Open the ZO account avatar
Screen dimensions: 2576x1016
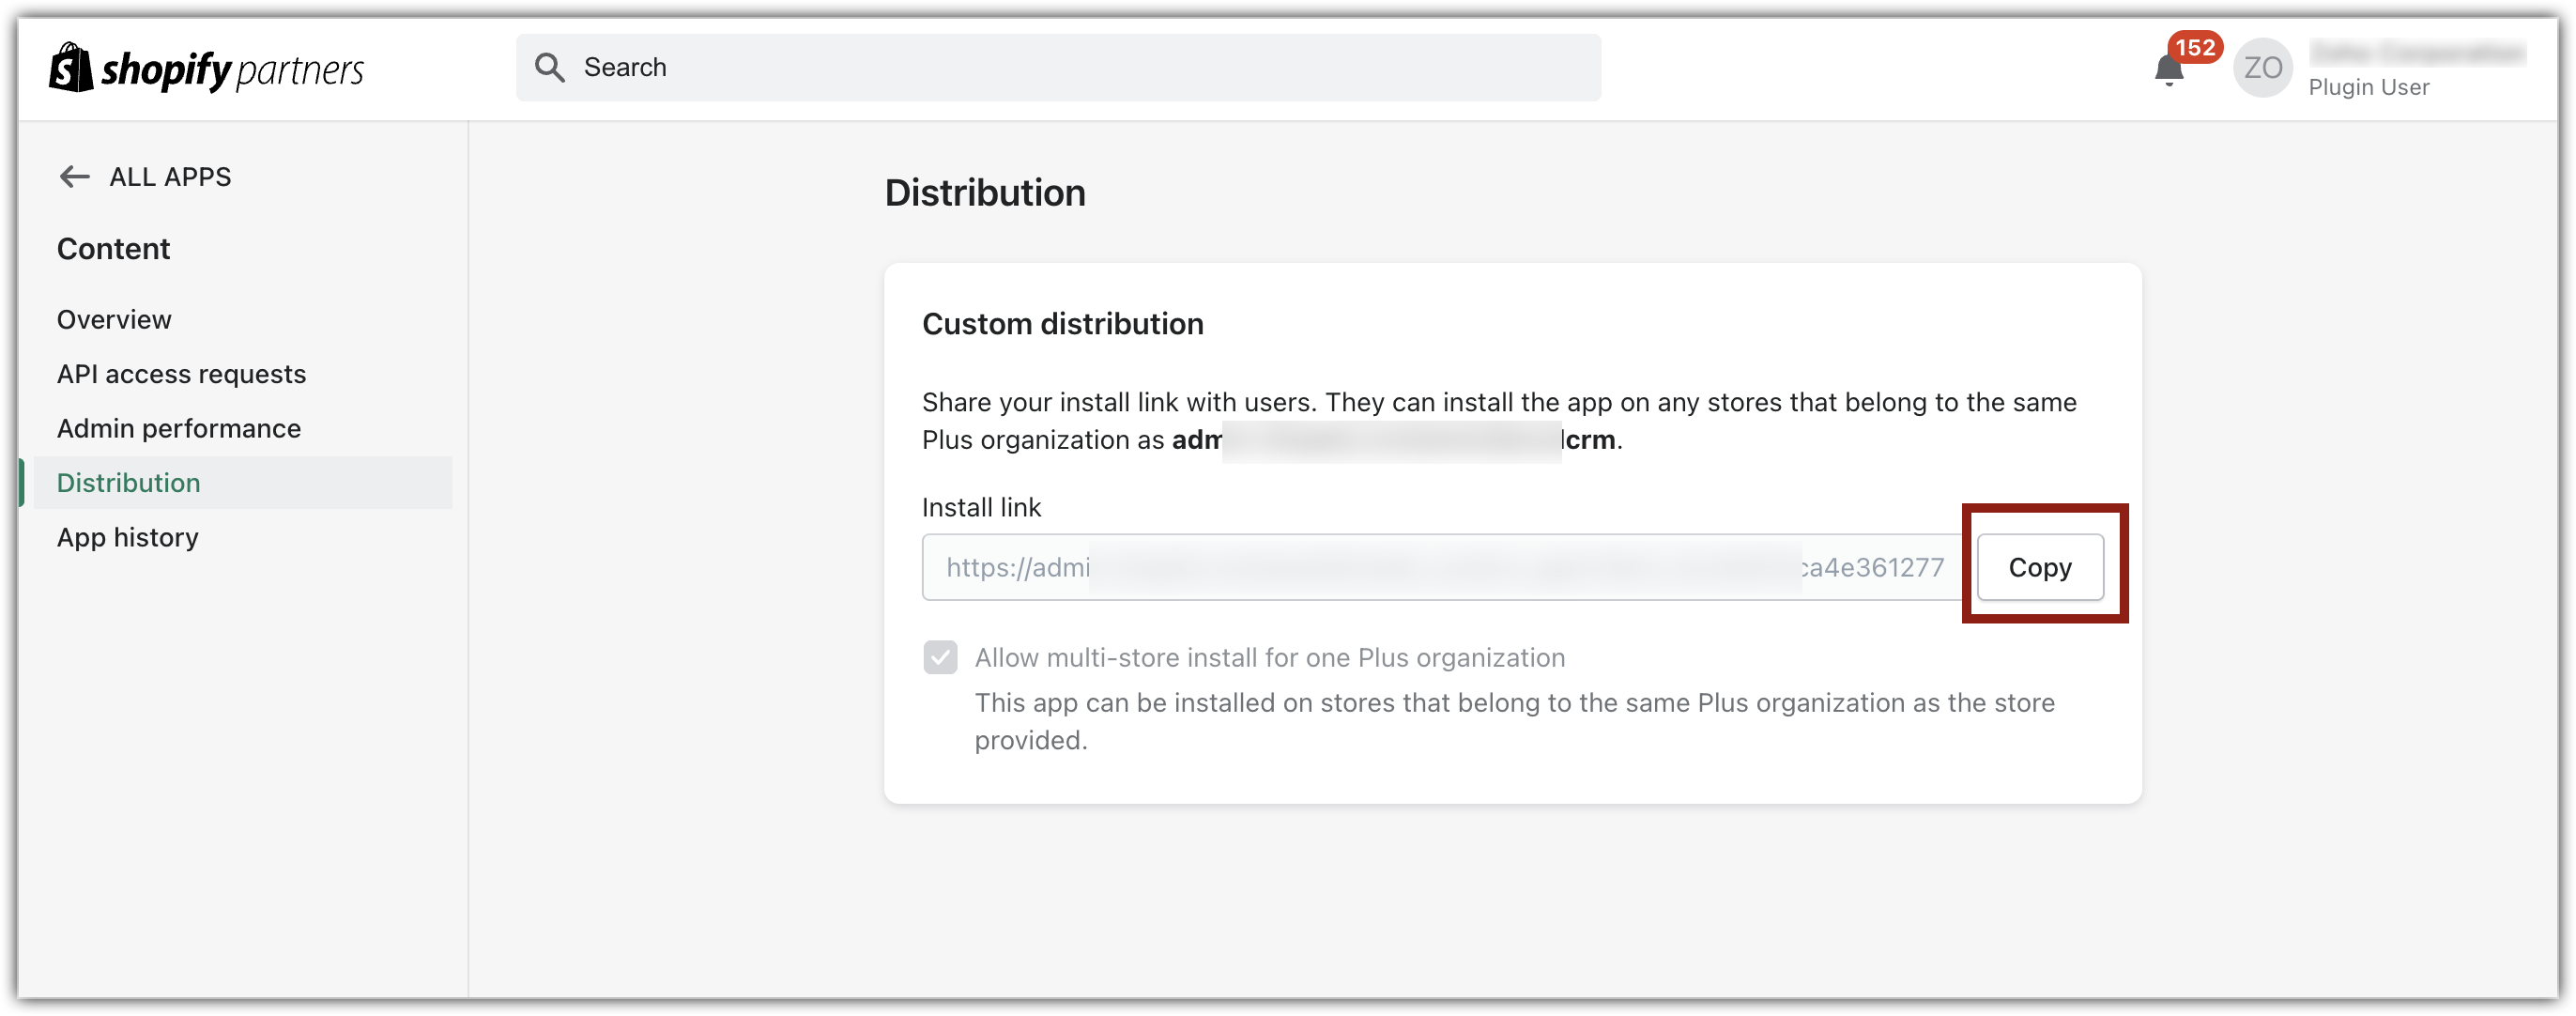[2262, 67]
